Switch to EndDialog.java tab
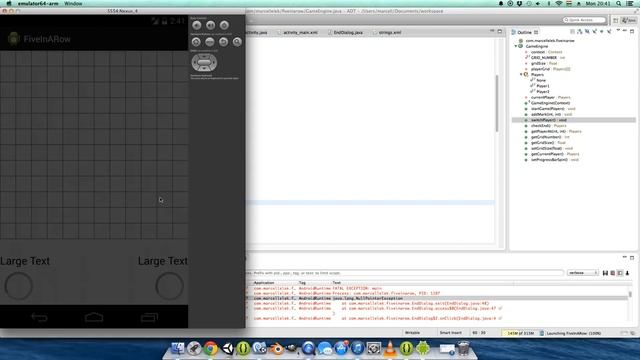The image size is (640, 360). [x=345, y=32]
